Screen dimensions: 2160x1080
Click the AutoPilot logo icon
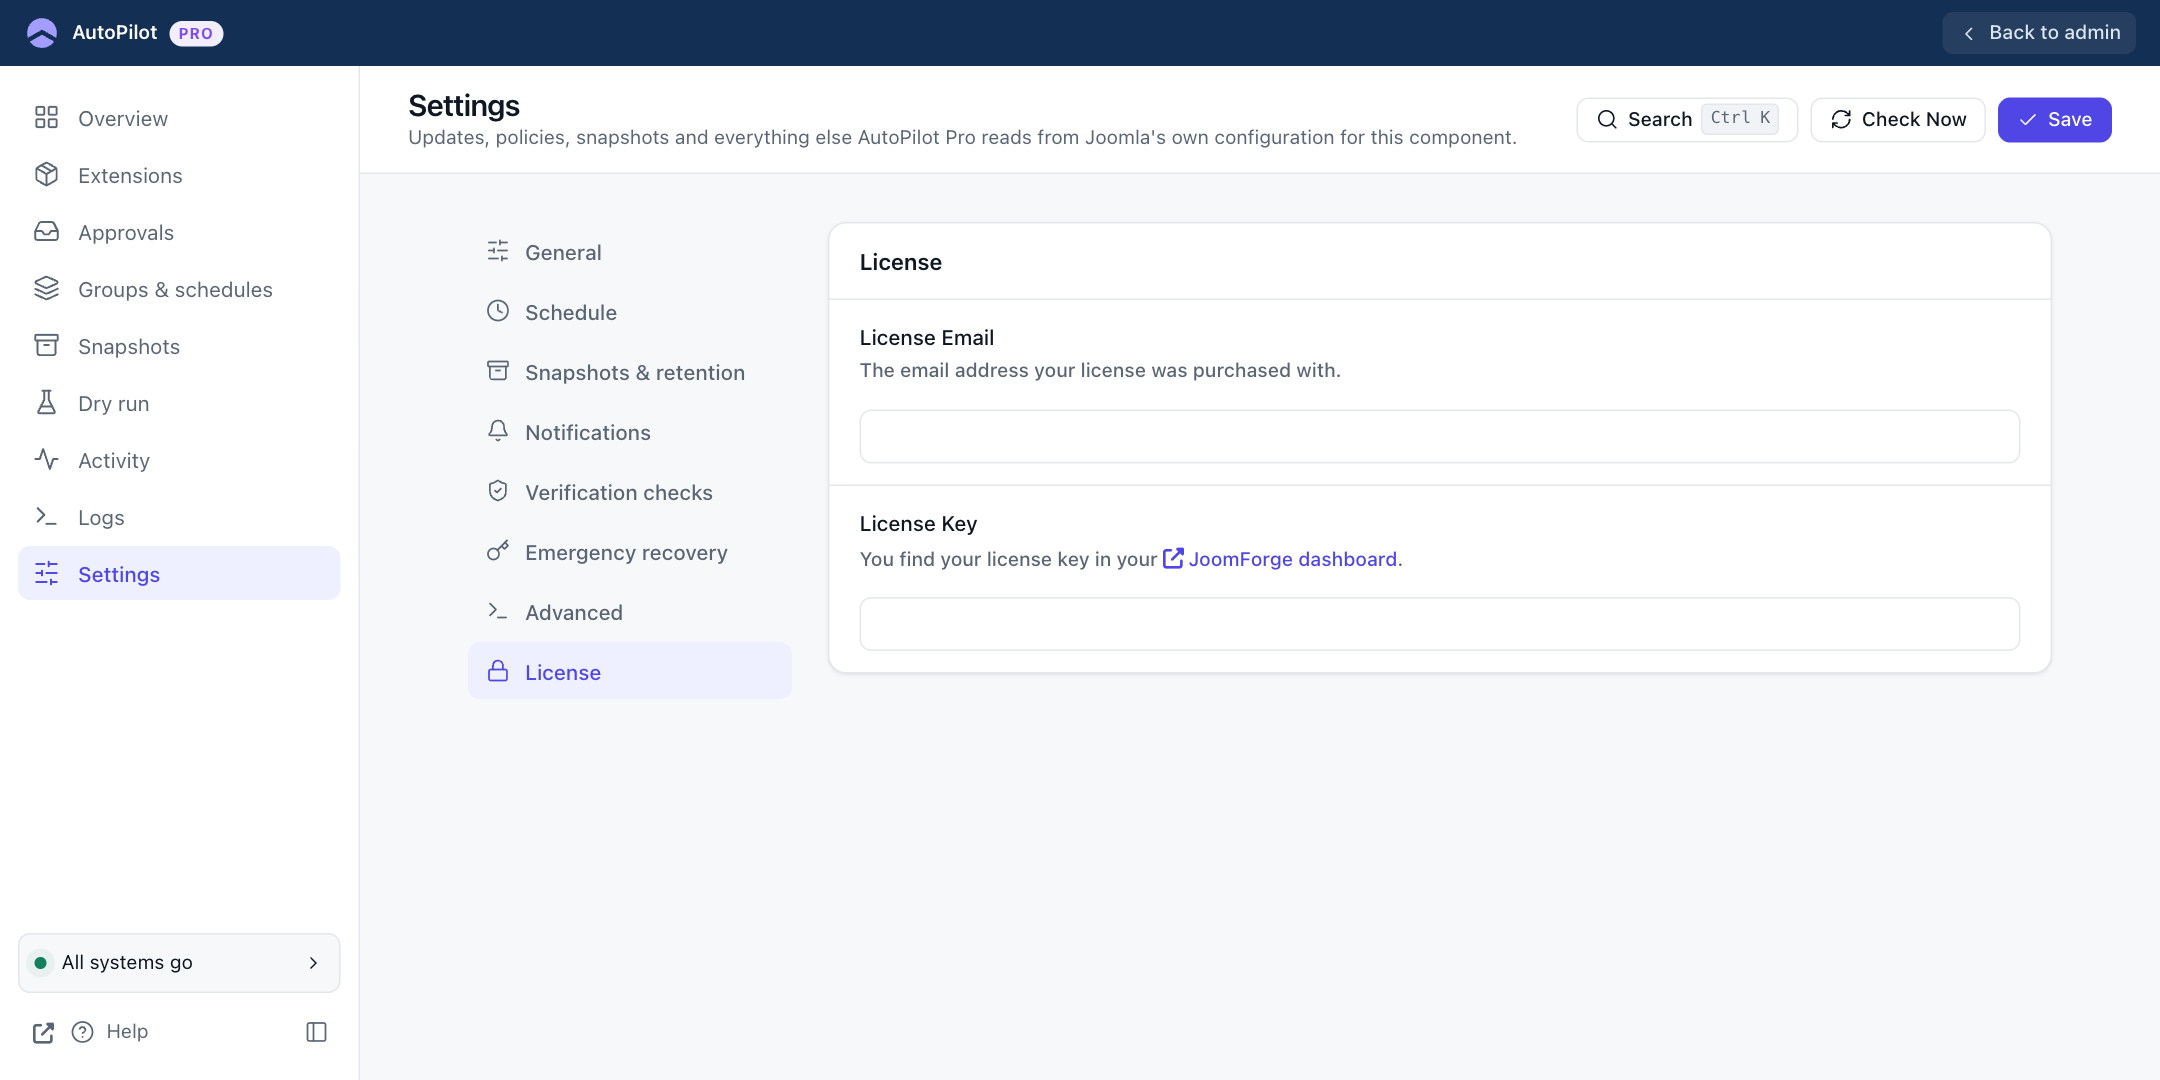pyautogui.click(x=42, y=33)
